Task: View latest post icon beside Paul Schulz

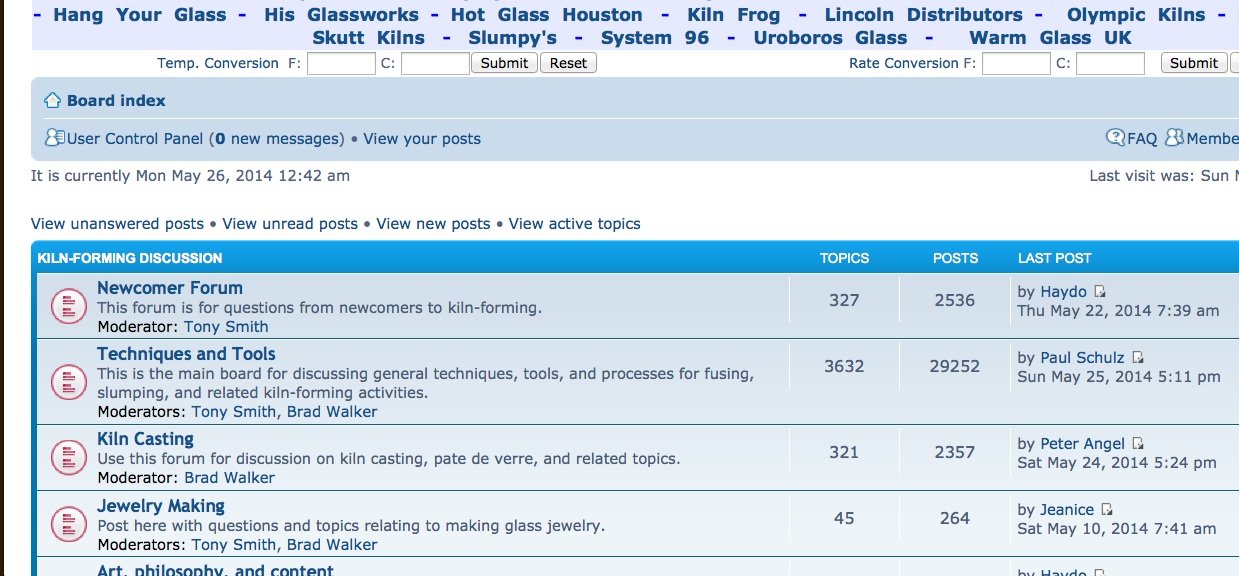Action: click(x=1138, y=358)
